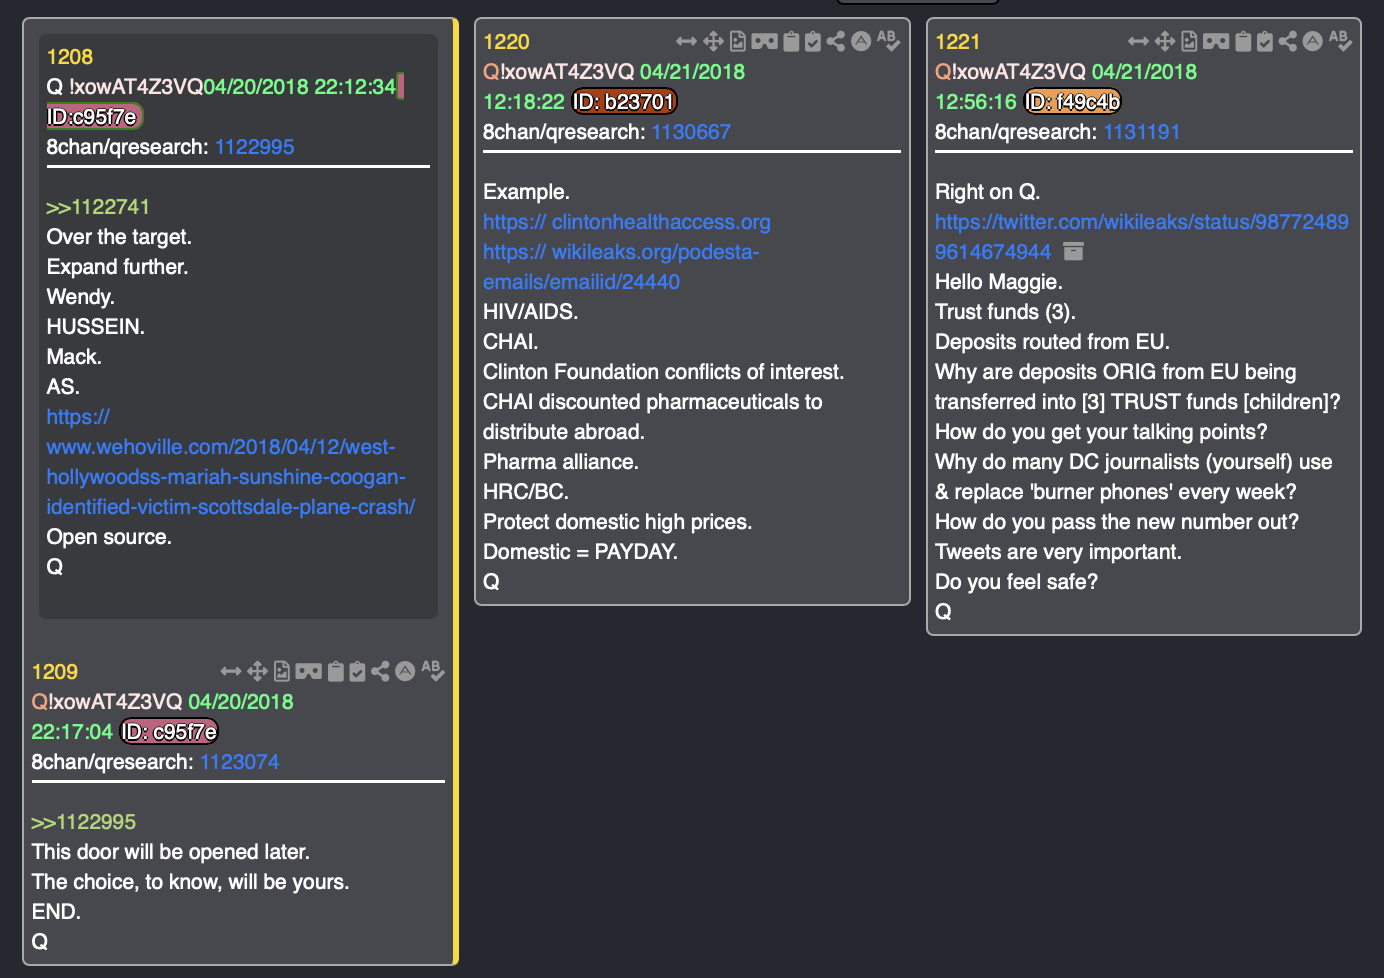Click the tripcode Q!xowAT4Z3VQ on post 1220
Screen dimensions: 1384x978
558,72
